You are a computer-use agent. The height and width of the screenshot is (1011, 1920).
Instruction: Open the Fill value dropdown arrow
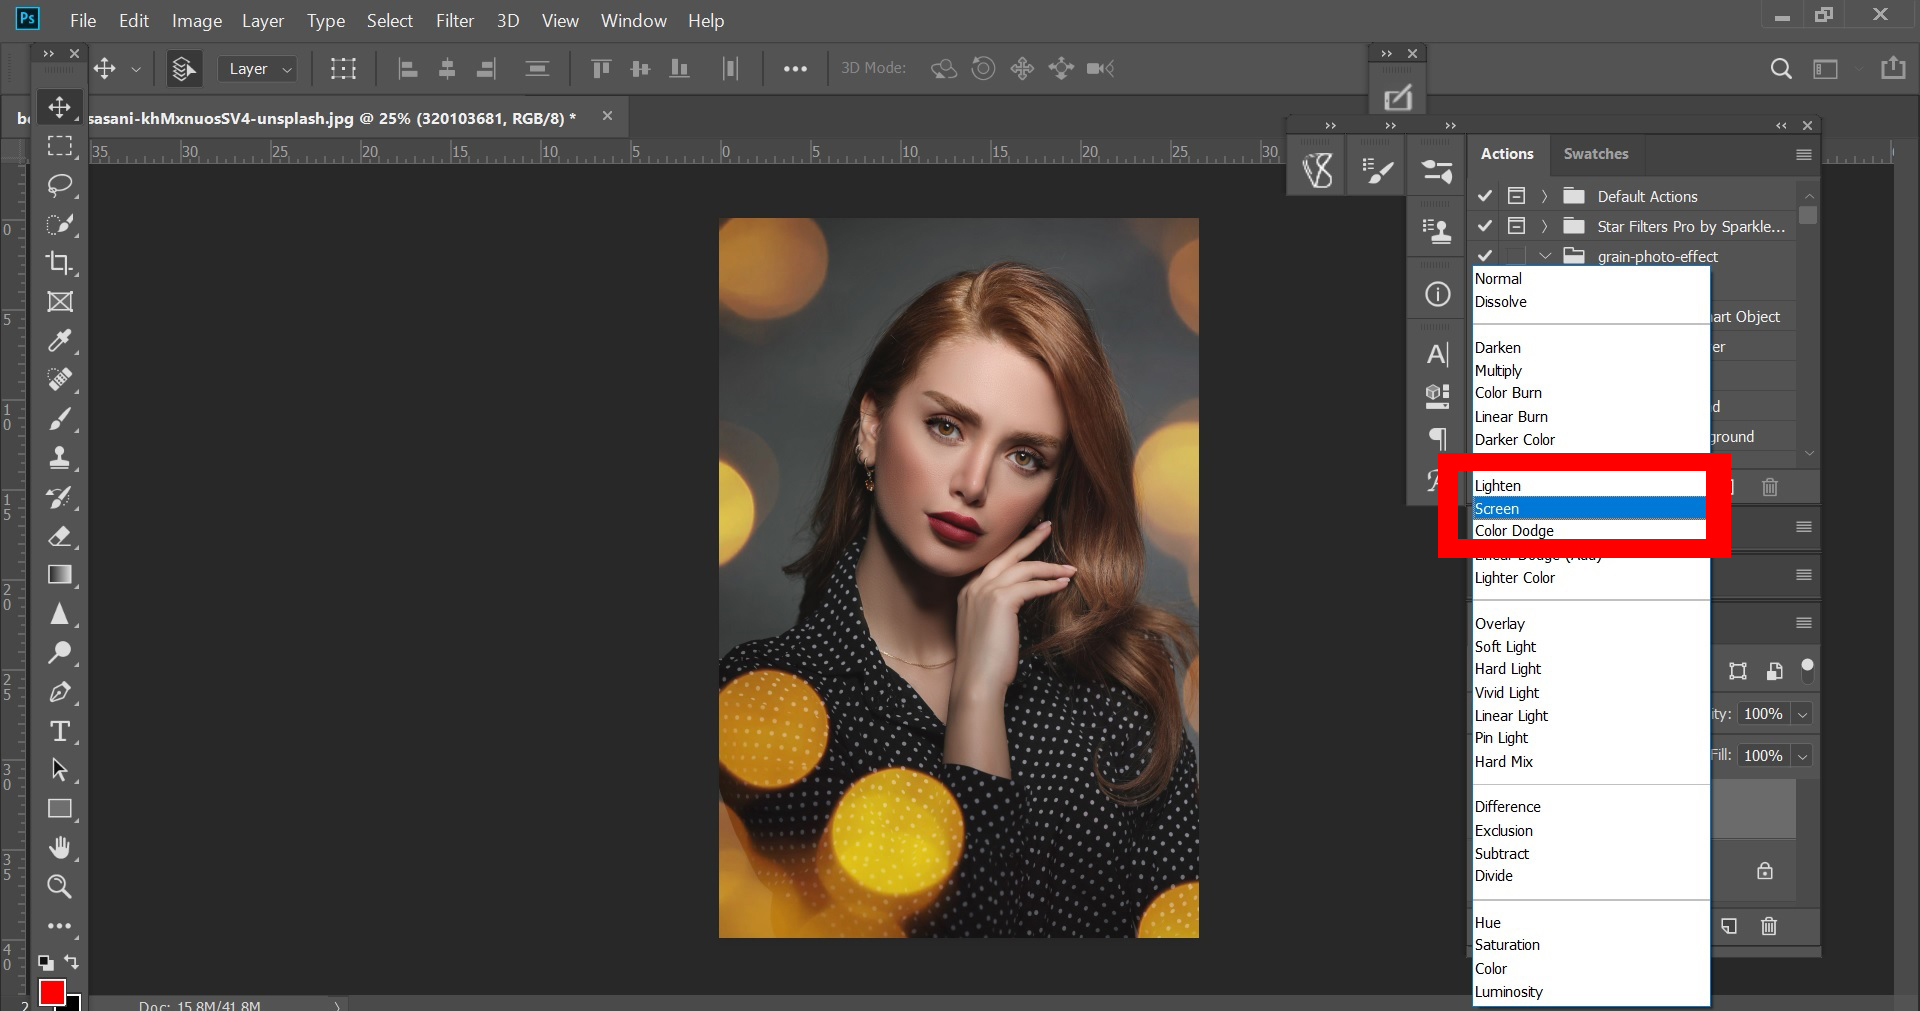(x=1802, y=756)
